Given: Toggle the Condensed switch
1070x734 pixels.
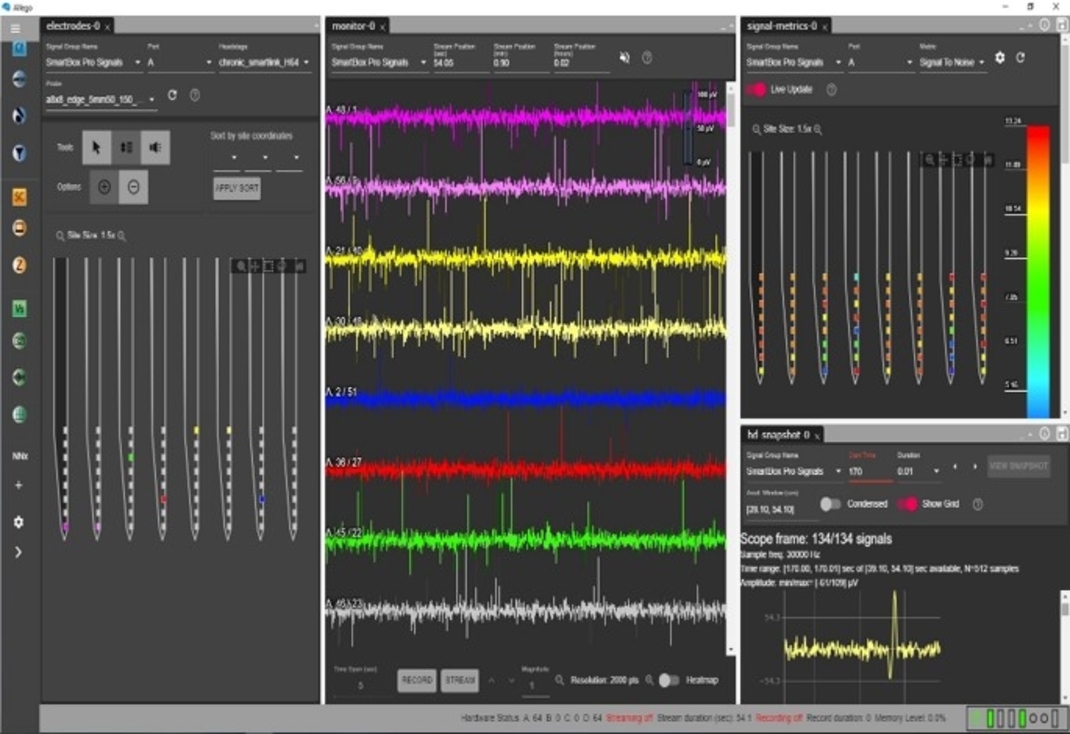Looking at the screenshot, I should (x=830, y=504).
